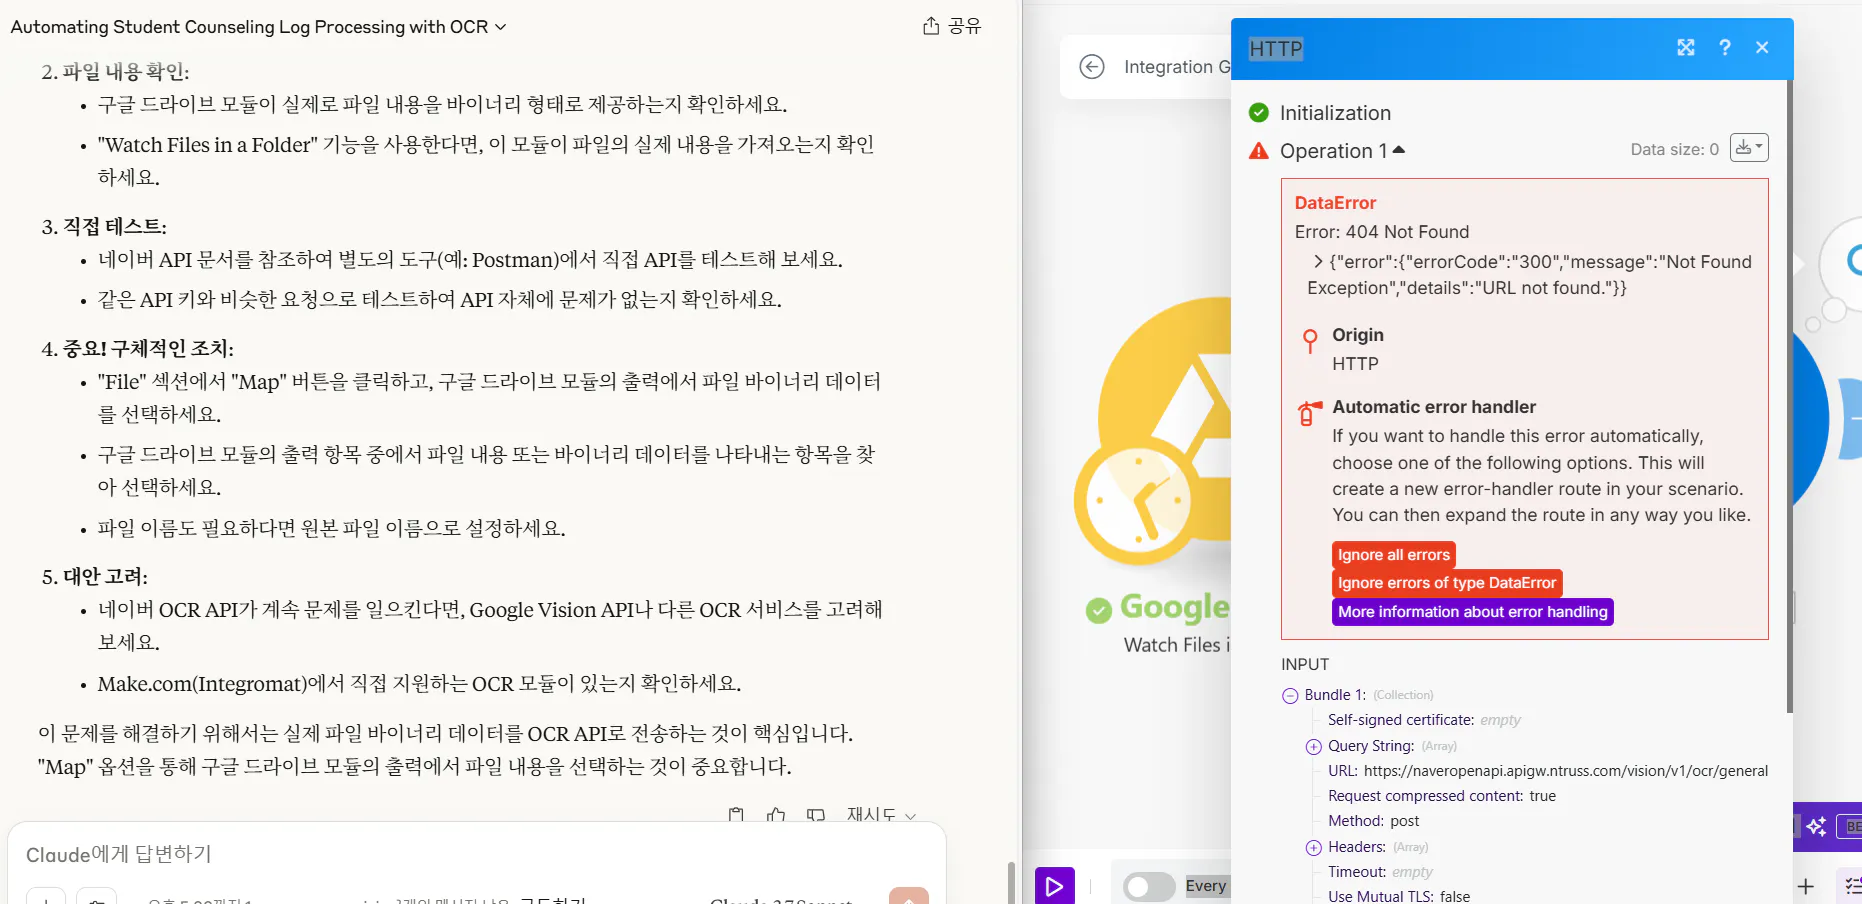Expand the HTTP panel to full screen
This screenshot has height=904, width=1862.
coord(1686,47)
